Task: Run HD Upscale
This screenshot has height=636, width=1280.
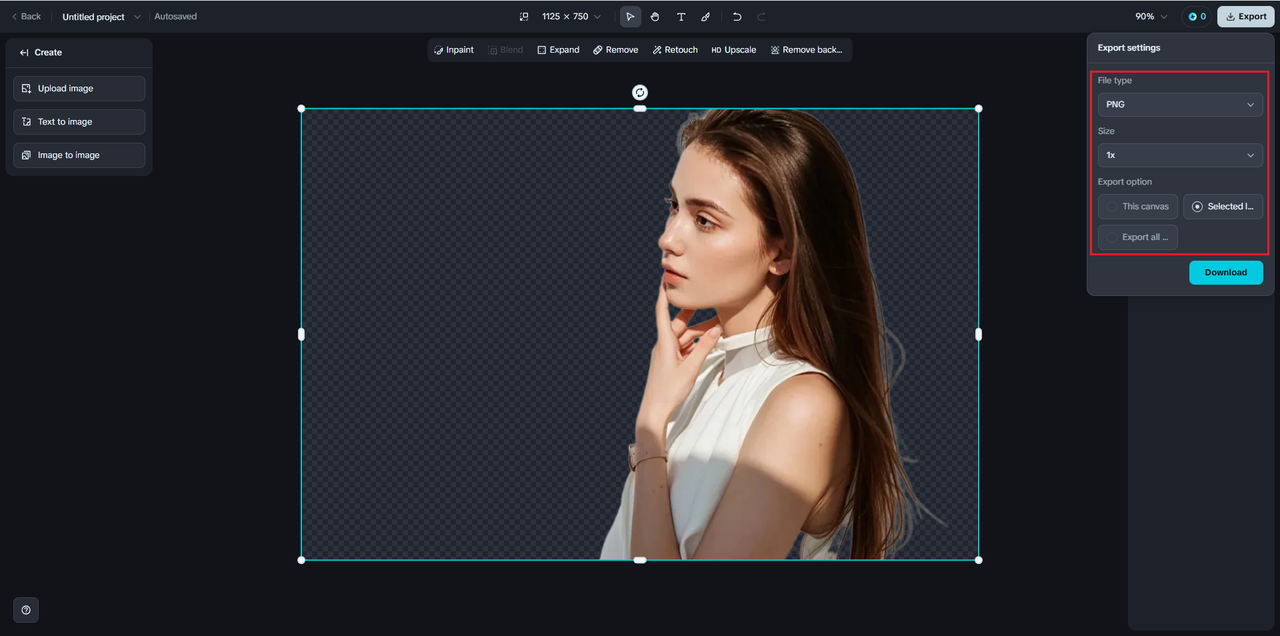Action: [x=734, y=50]
